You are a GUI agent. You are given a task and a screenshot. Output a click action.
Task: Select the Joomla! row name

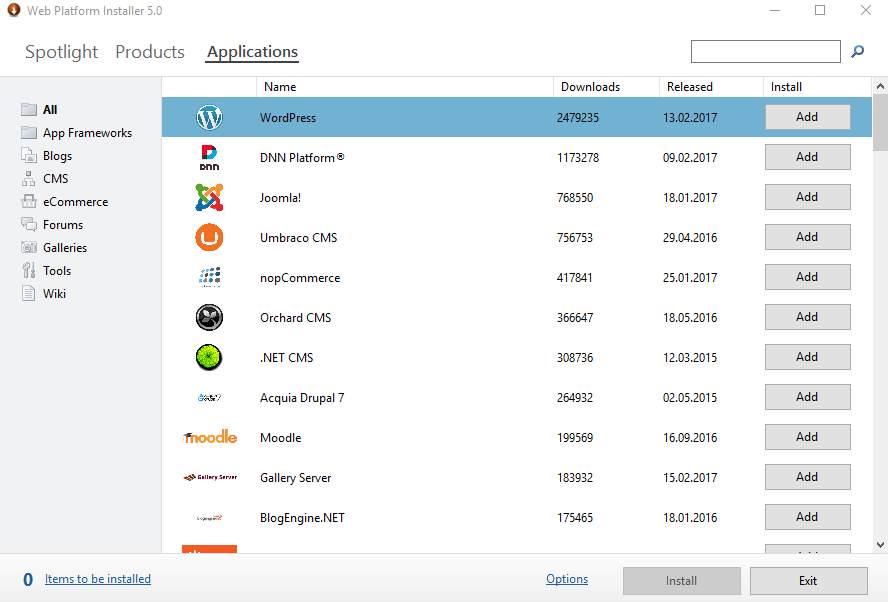[x=280, y=198]
